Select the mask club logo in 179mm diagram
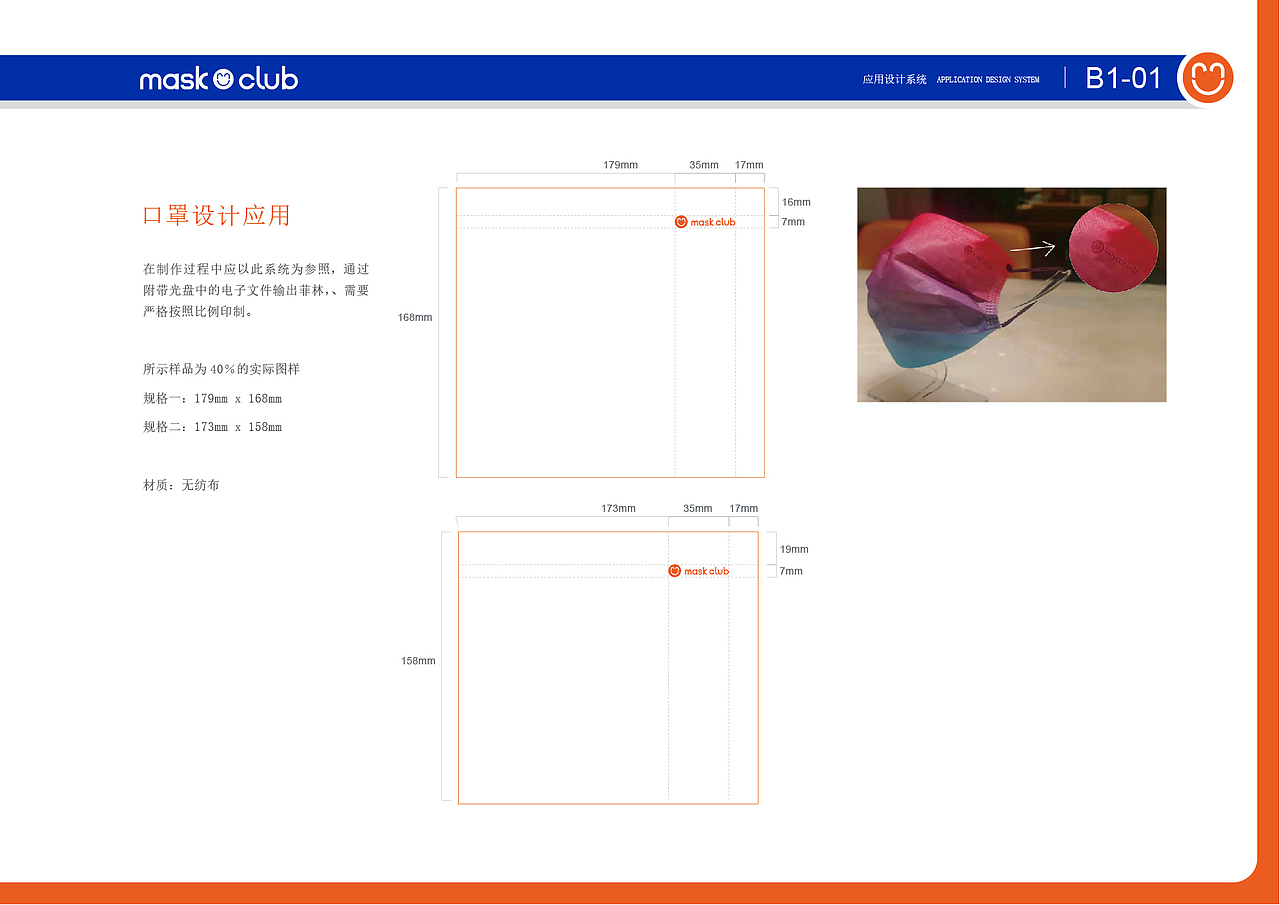 (x=705, y=222)
